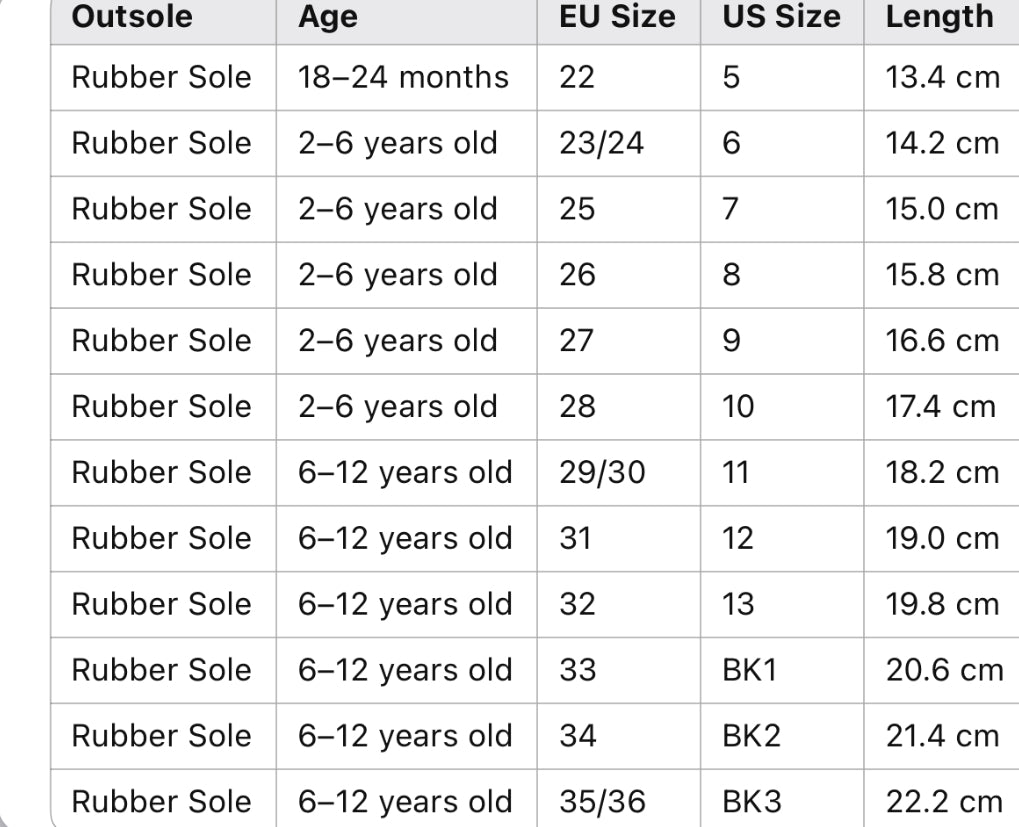This screenshot has height=827, width=1019.
Task: Click the Length column header
Action: click(939, 17)
